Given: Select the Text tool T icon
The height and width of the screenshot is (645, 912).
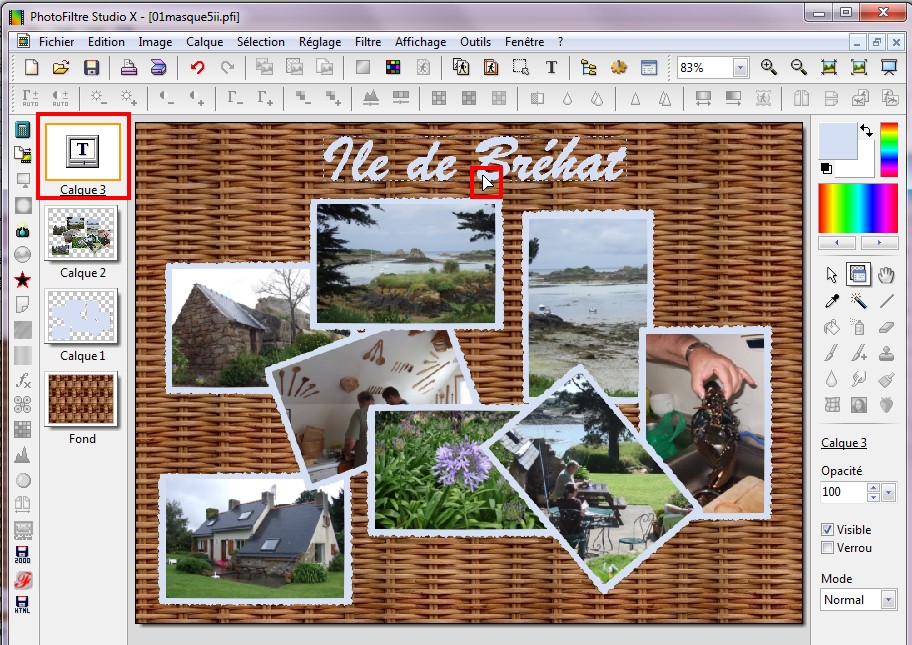Looking at the screenshot, I should coord(551,67).
